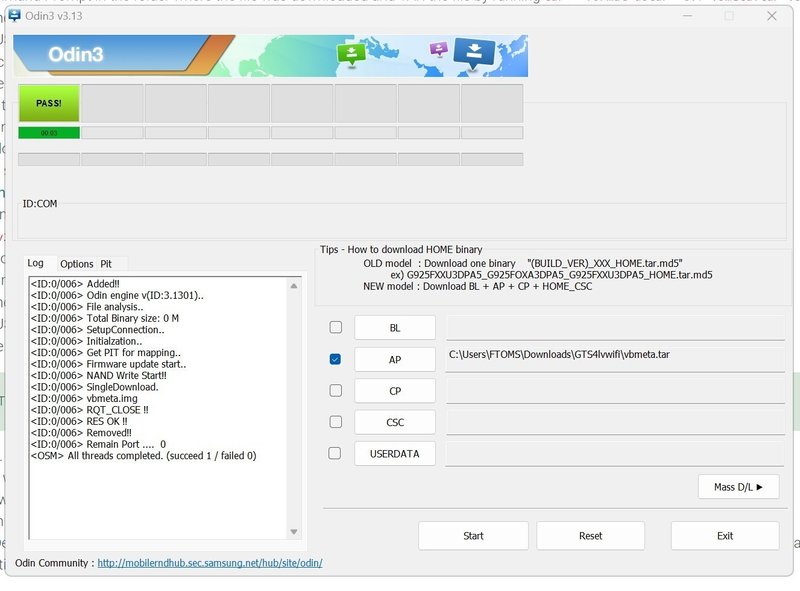The width and height of the screenshot is (800, 591).
Task: Open CSC file browser button
Action: coord(395,423)
